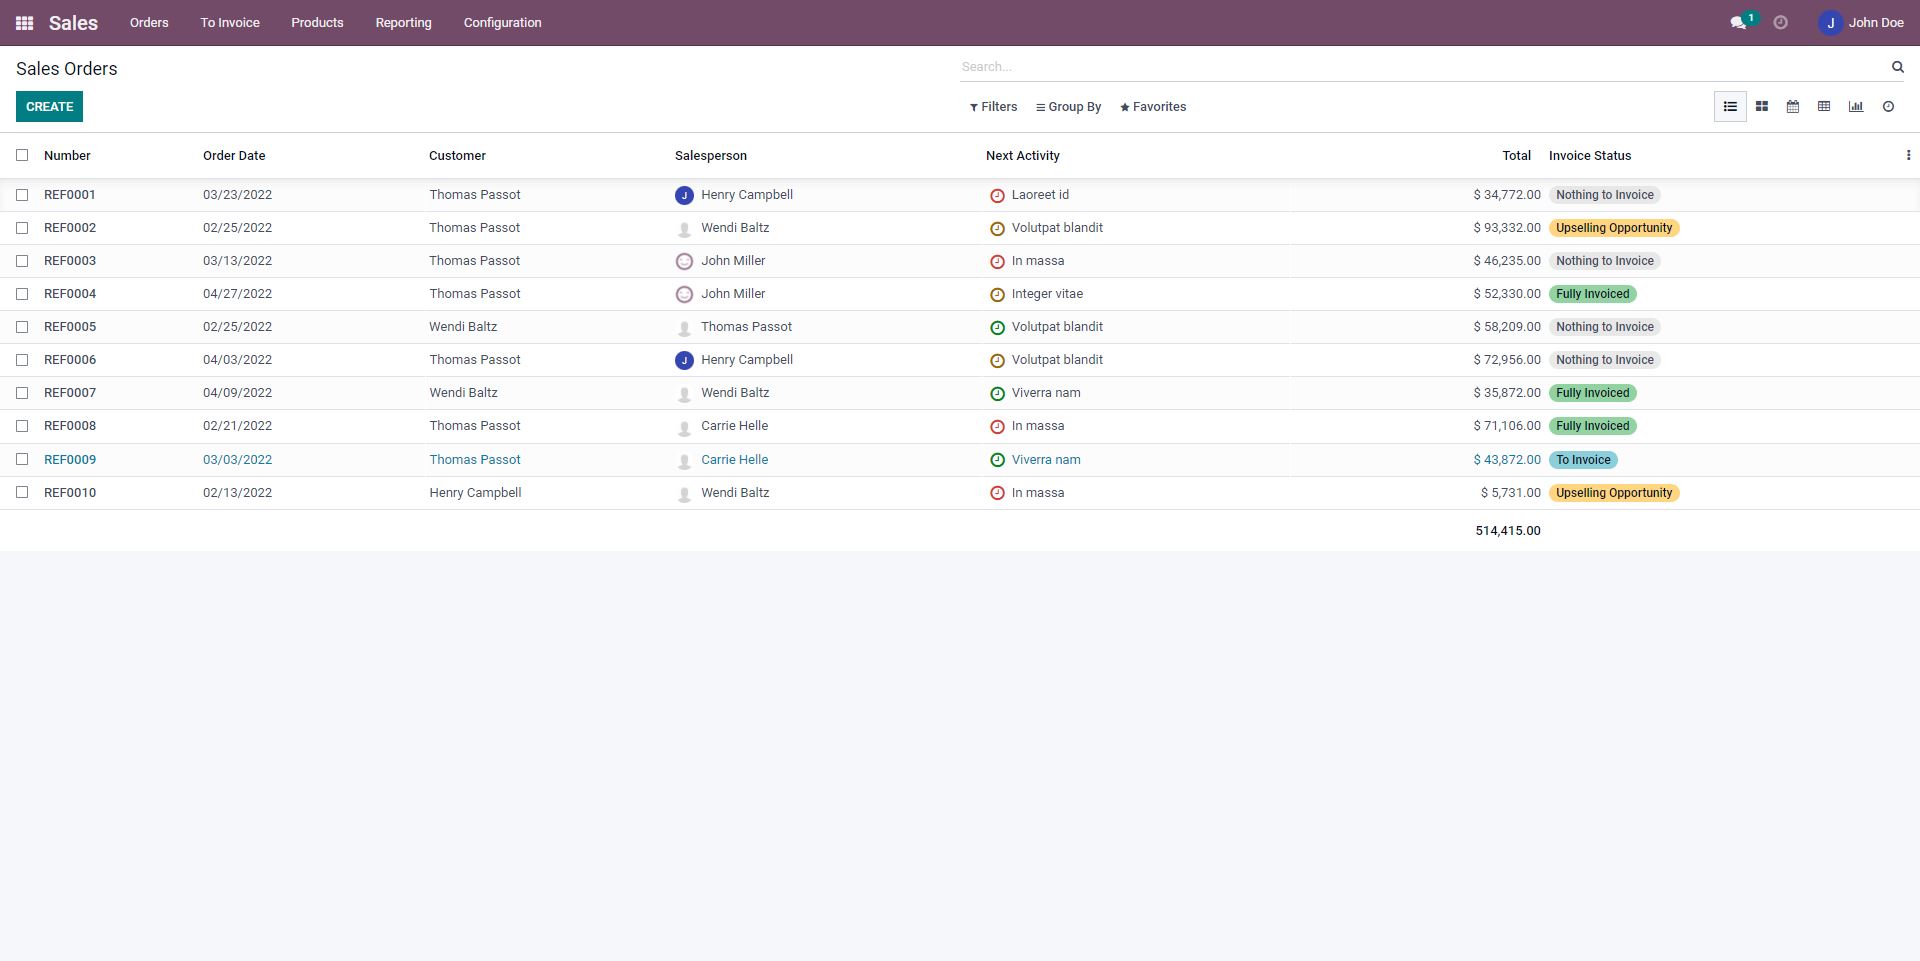Viewport: 1920px width, 961px height.
Task: Switch to activity view
Action: coord(1888,107)
